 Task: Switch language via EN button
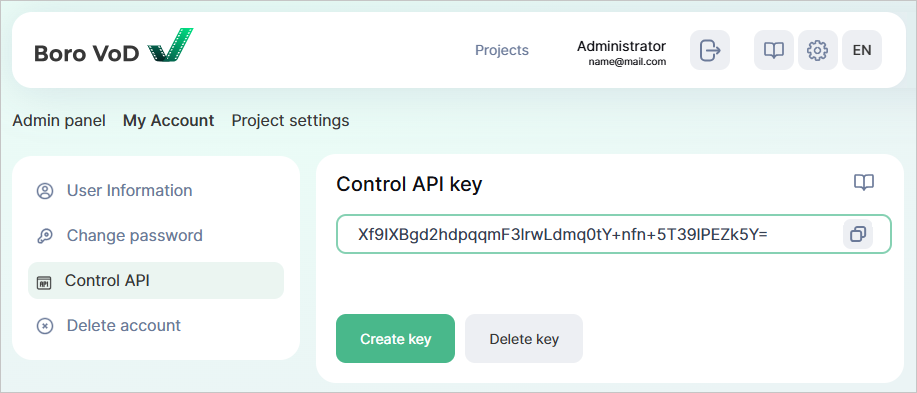(862, 50)
